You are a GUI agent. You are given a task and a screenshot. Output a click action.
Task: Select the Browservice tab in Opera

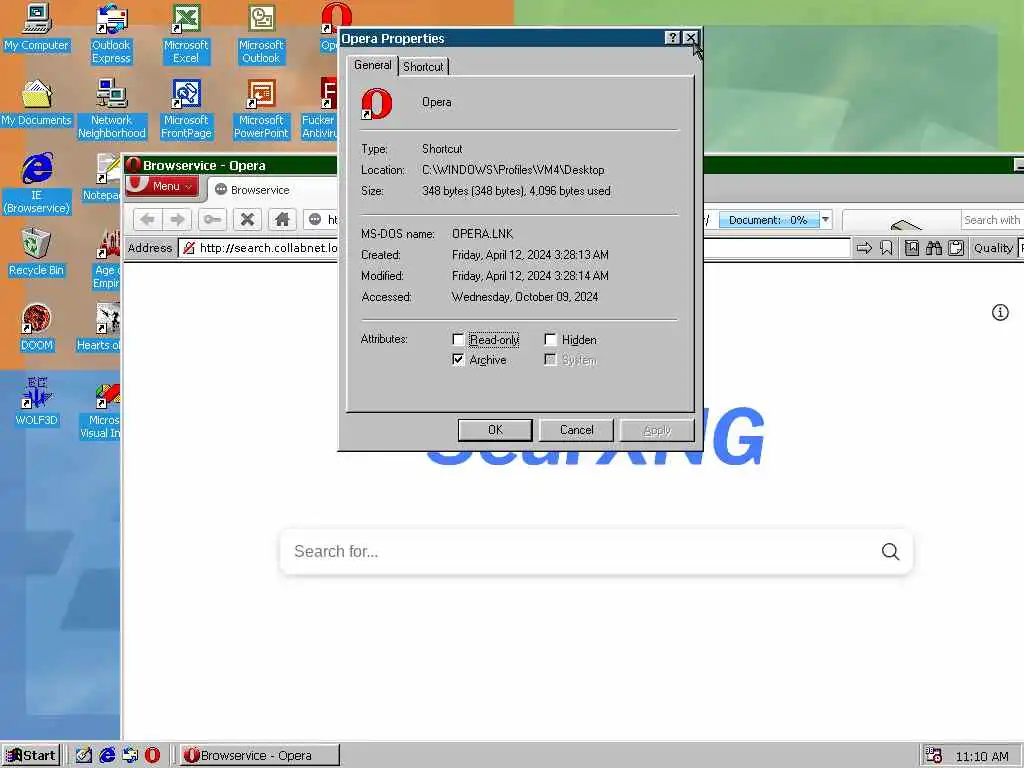[260, 190]
